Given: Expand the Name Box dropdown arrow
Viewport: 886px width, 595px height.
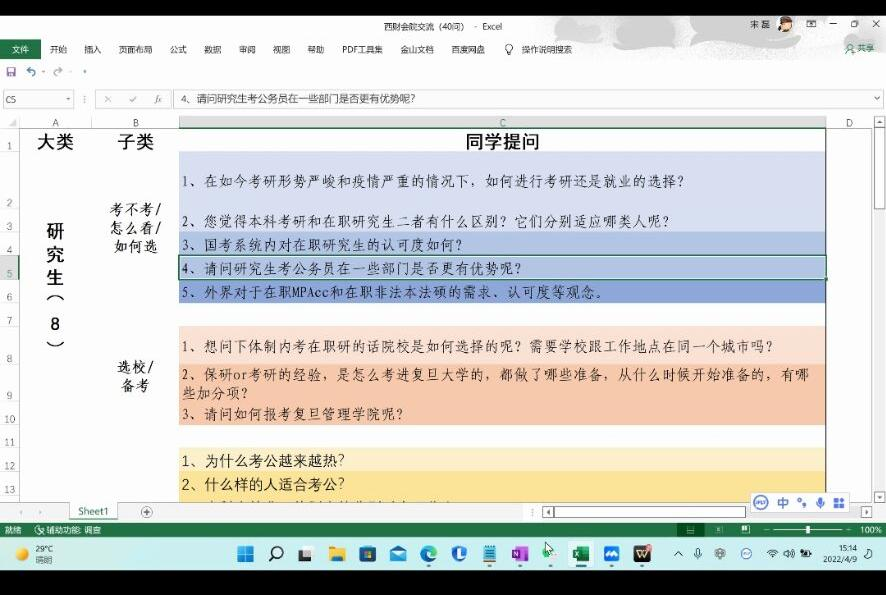Looking at the screenshot, I should (68, 99).
